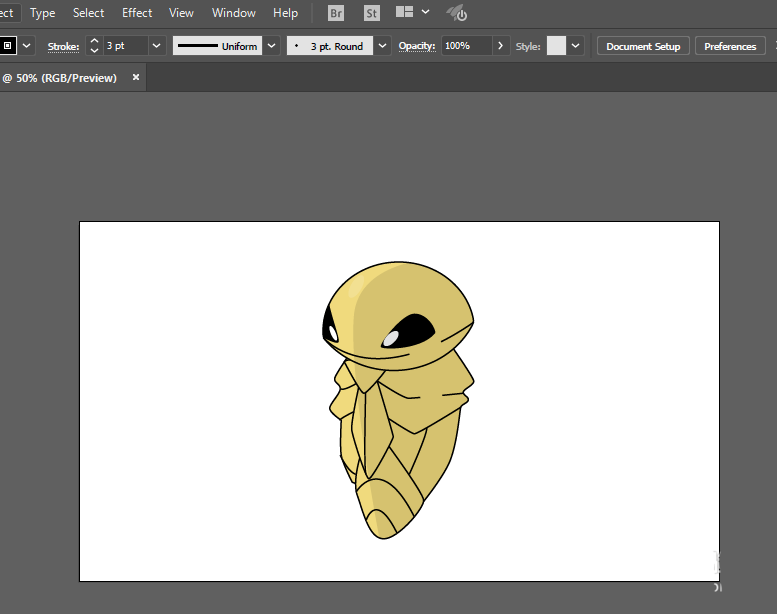Increase stroke weight with up stepper arrow

point(94,41)
